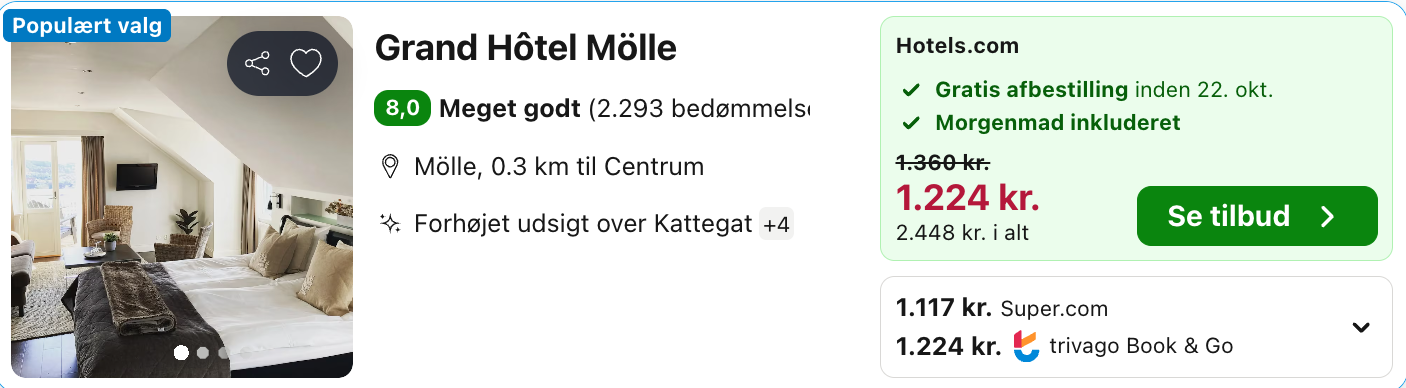Expand the +4 highlights badge
Screen dimensions: 1406x388
pos(776,224)
